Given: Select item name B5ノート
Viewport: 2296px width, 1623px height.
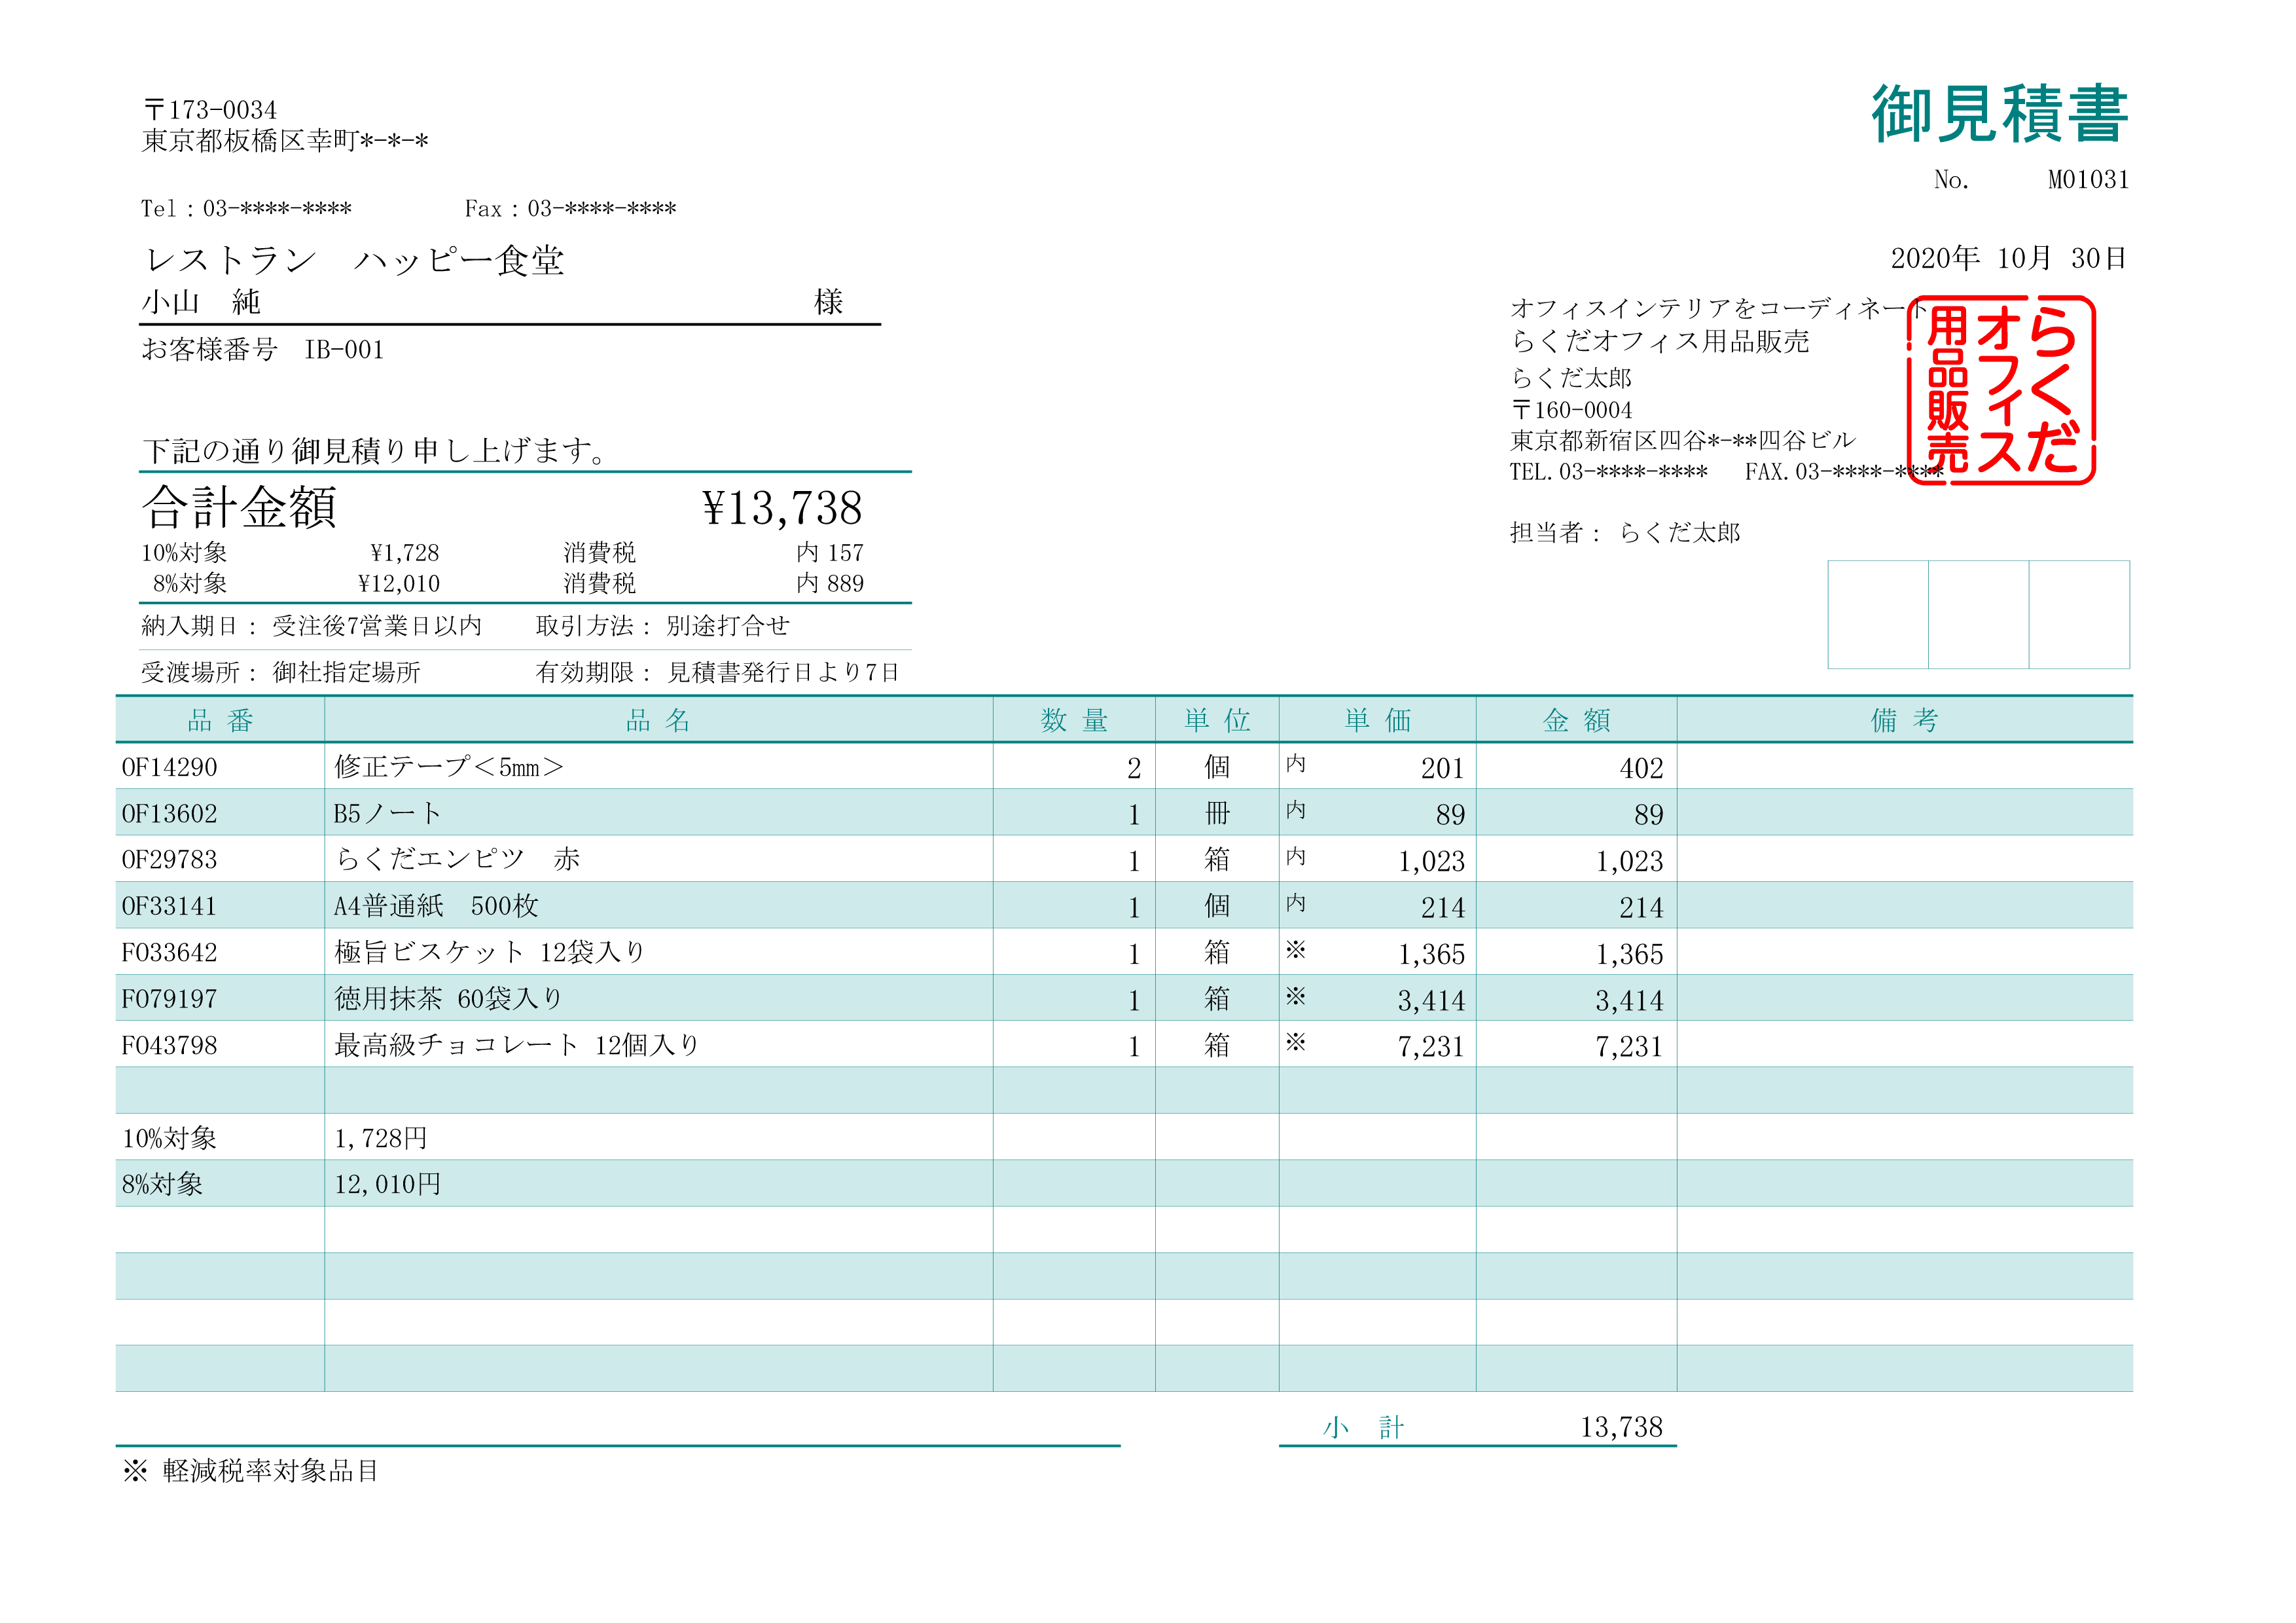Looking at the screenshot, I should coord(387,814).
